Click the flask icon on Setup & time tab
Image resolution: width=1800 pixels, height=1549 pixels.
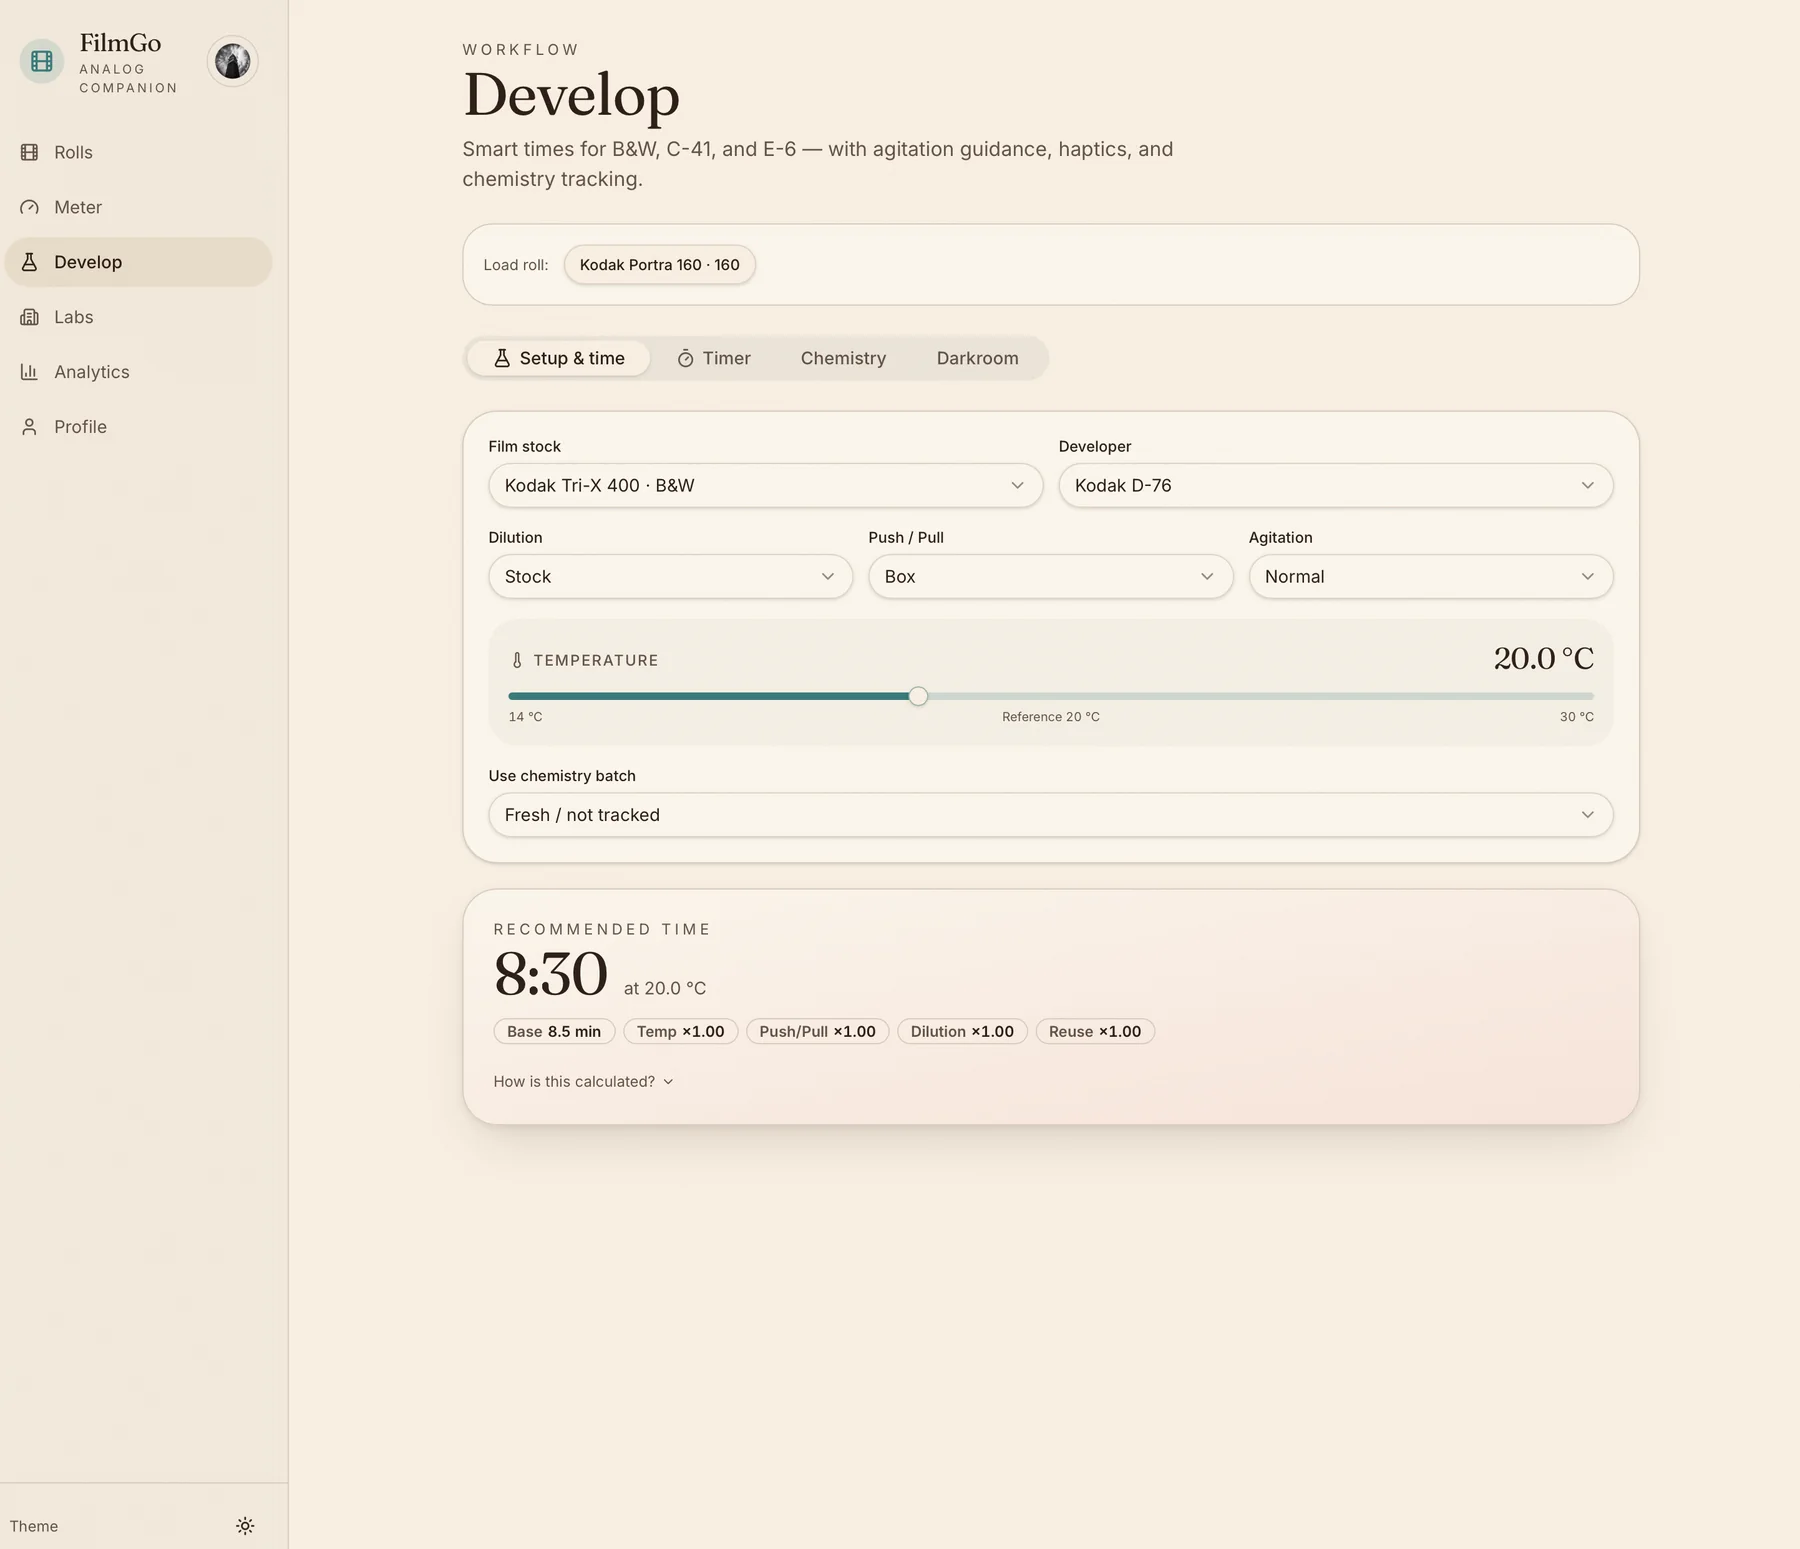[502, 358]
